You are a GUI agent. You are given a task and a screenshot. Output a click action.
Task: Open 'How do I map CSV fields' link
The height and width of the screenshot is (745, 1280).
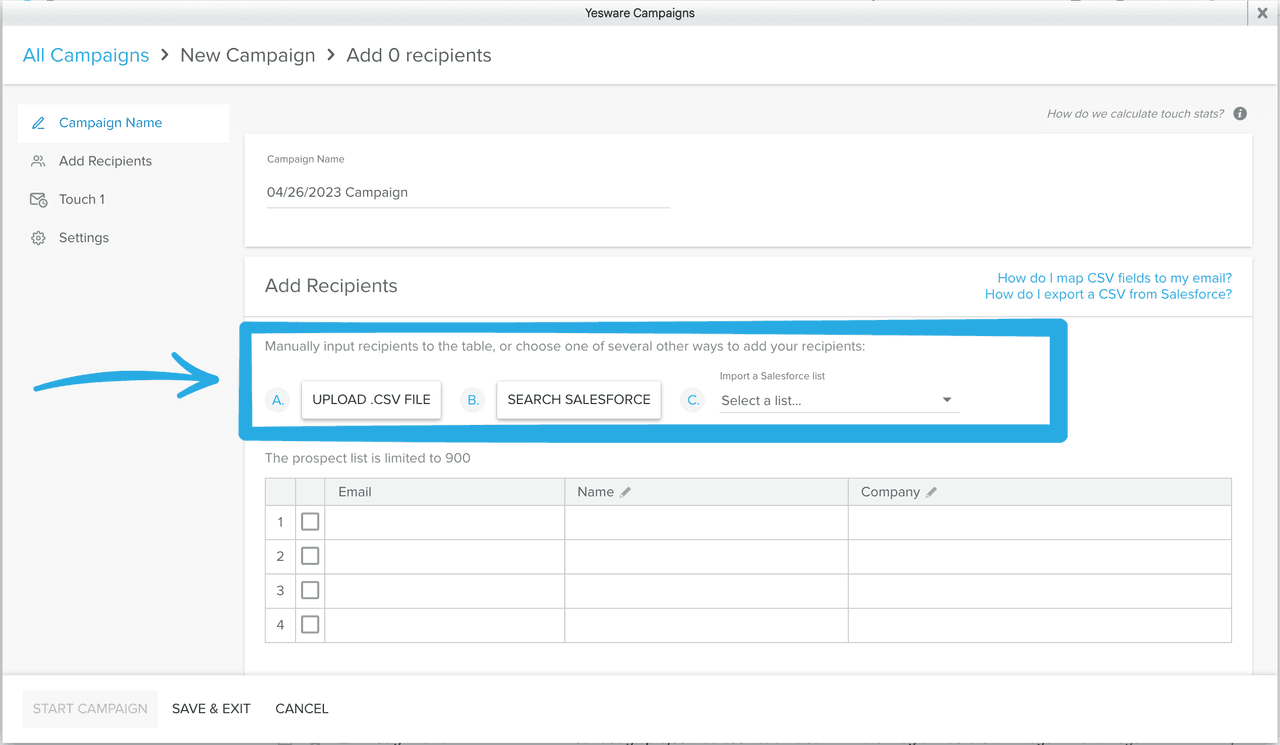pyautogui.click(x=1115, y=278)
